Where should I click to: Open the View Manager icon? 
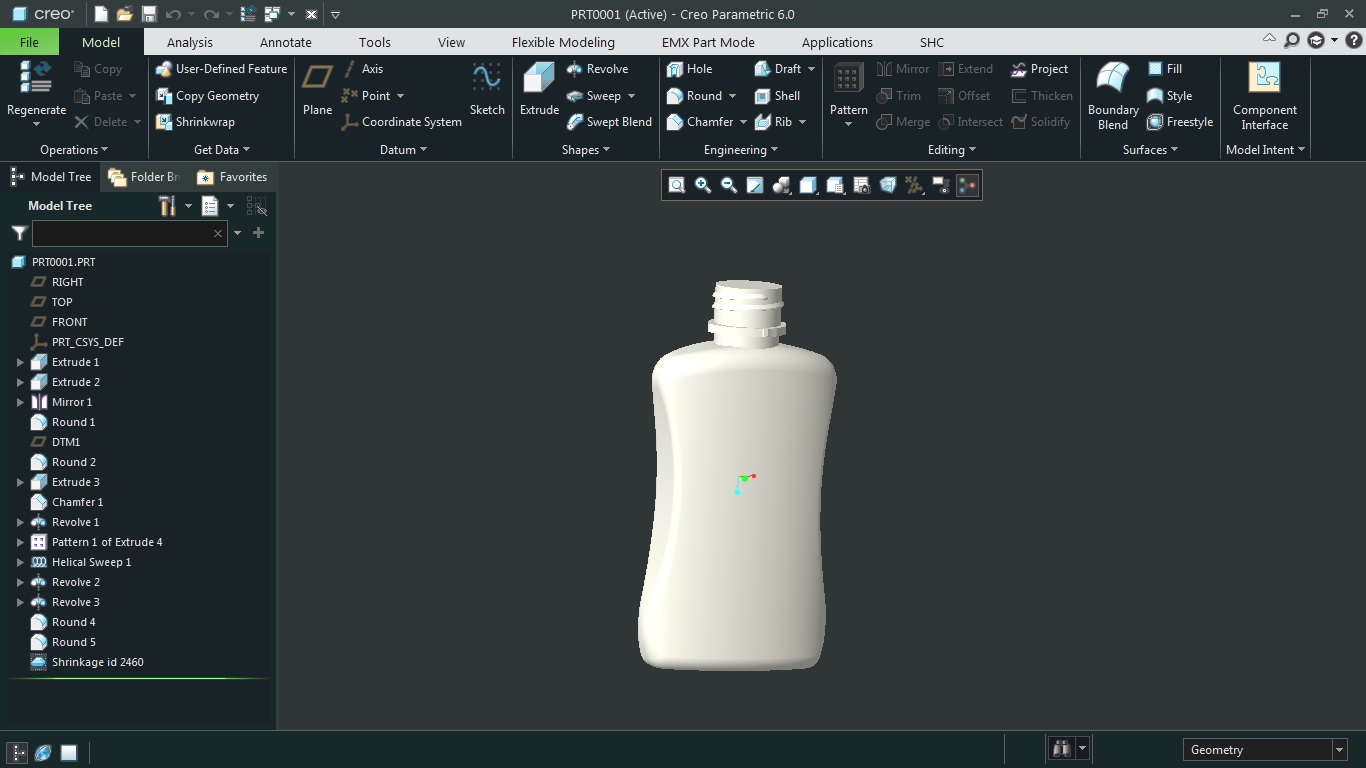[x=861, y=185]
